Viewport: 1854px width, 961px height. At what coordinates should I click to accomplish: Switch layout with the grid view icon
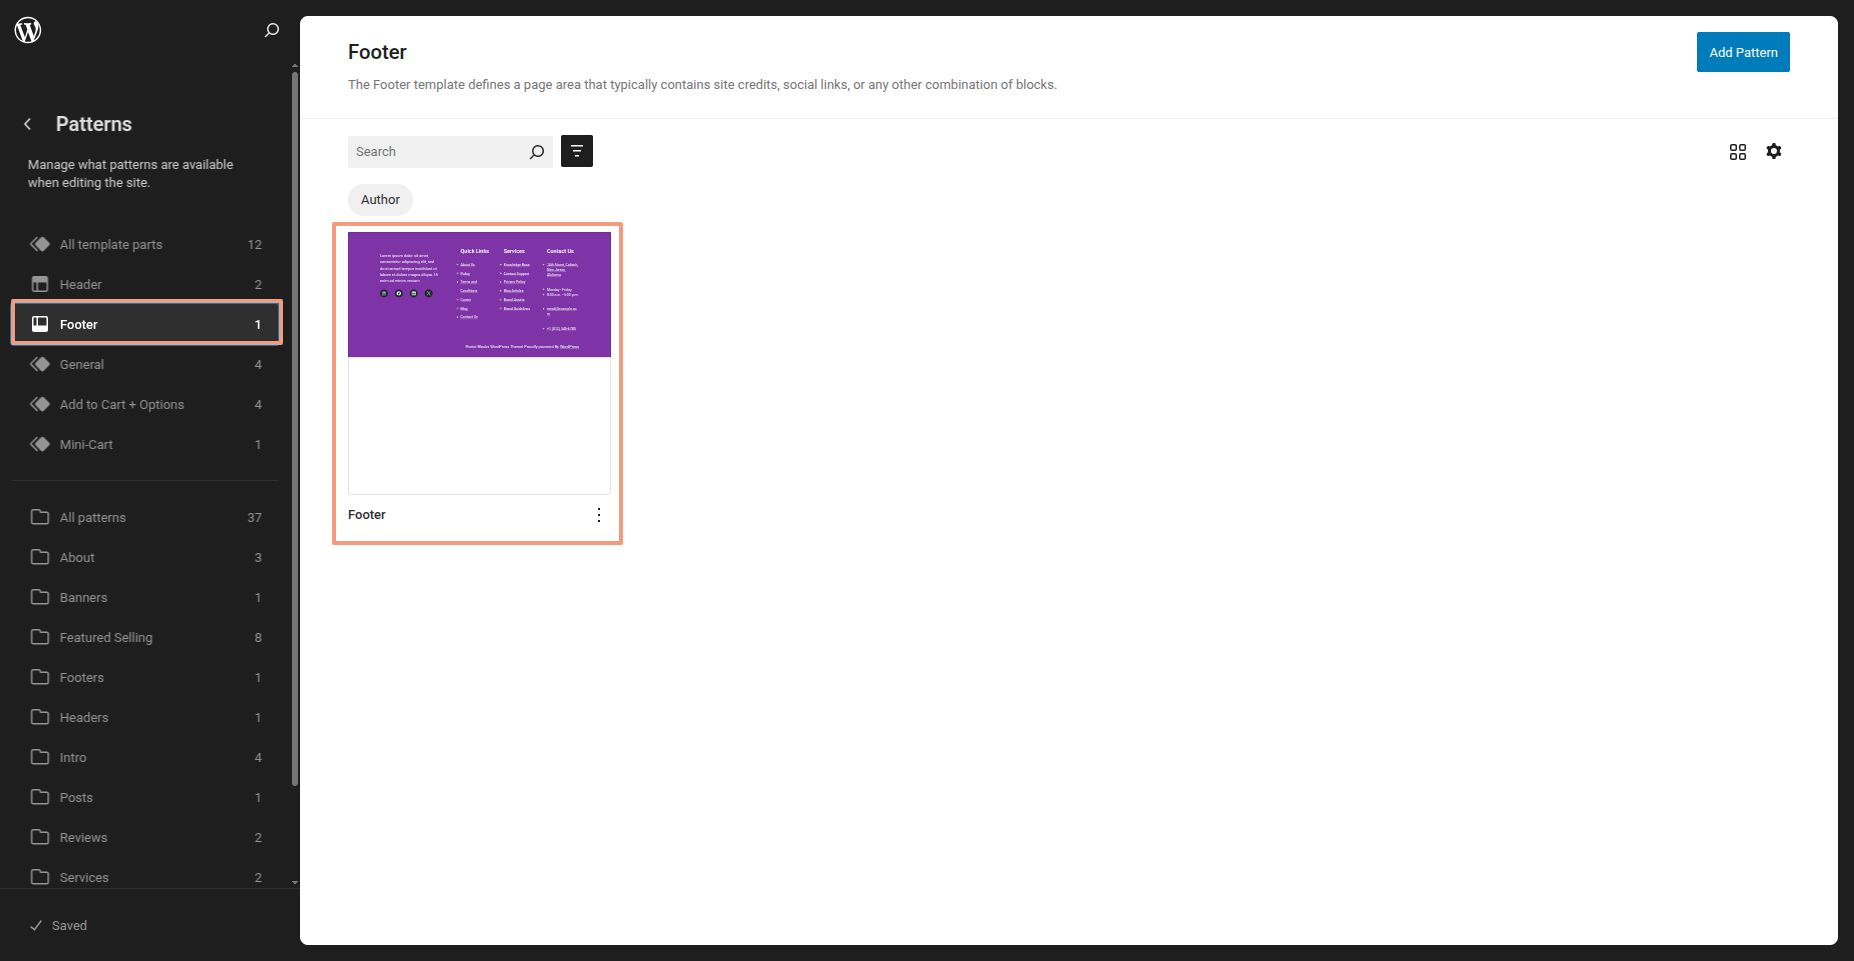click(x=1738, y=151)
